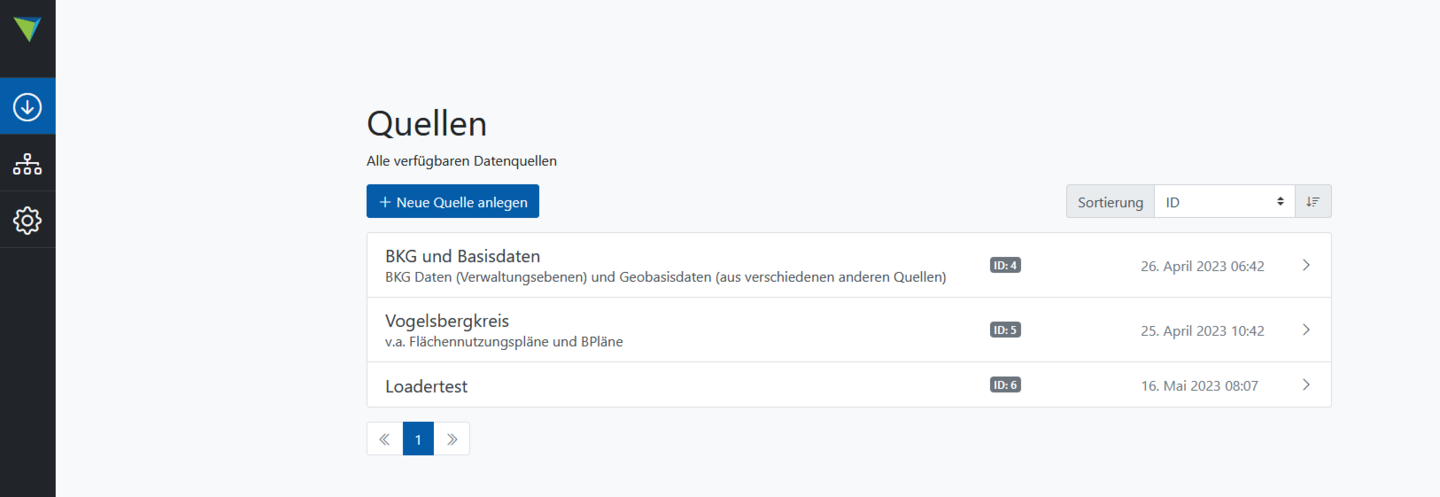Screen dimensions: 1440x497
Task: Click chevron arrow of Vogelsbergkreis row
Action: point(1306,330)
